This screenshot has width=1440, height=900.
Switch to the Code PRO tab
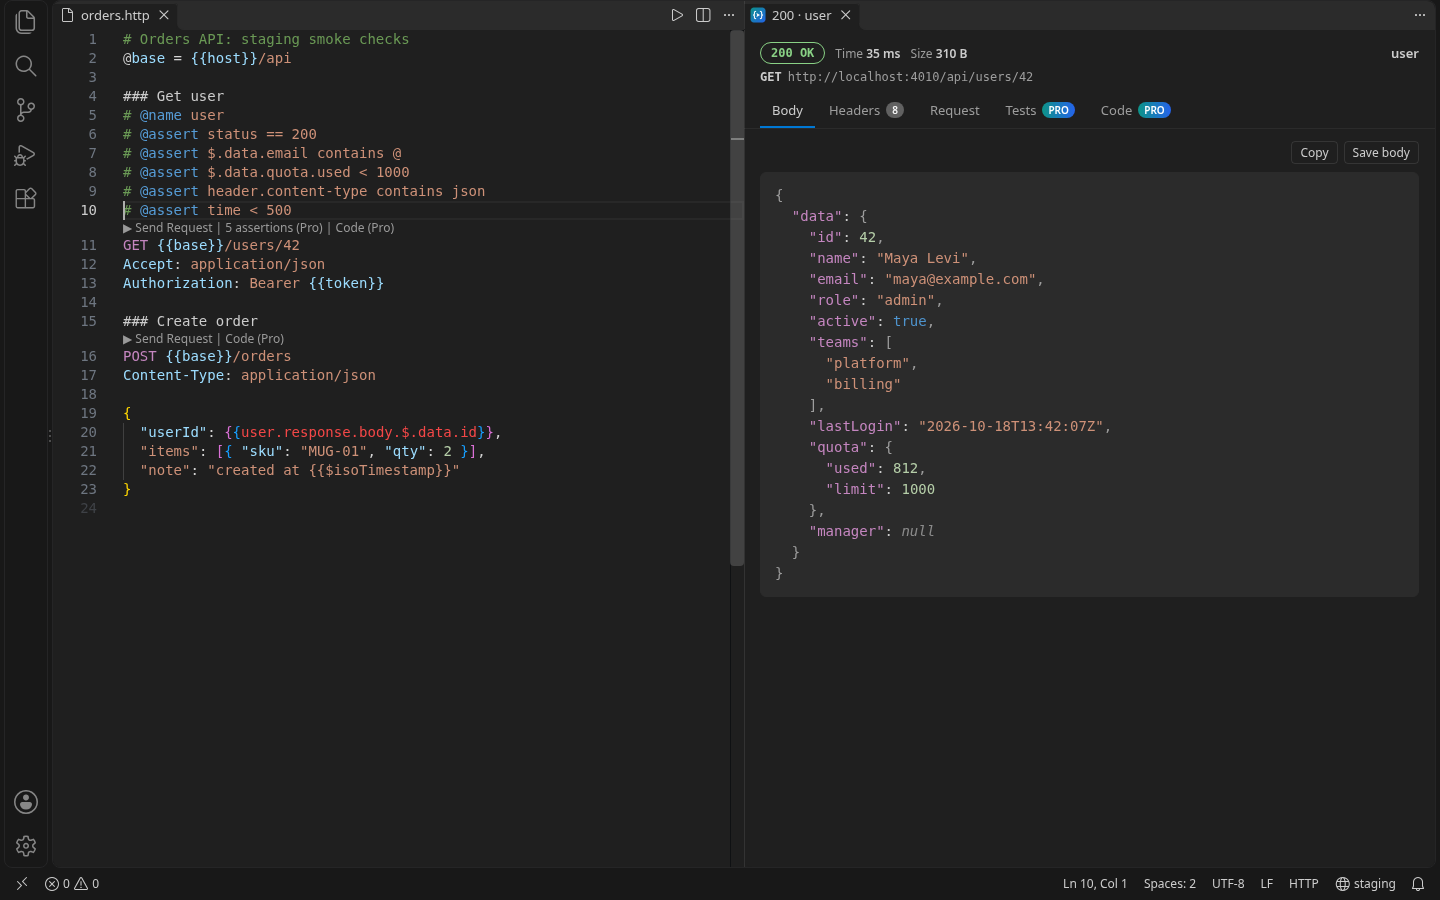click(x=1135, y=110)
